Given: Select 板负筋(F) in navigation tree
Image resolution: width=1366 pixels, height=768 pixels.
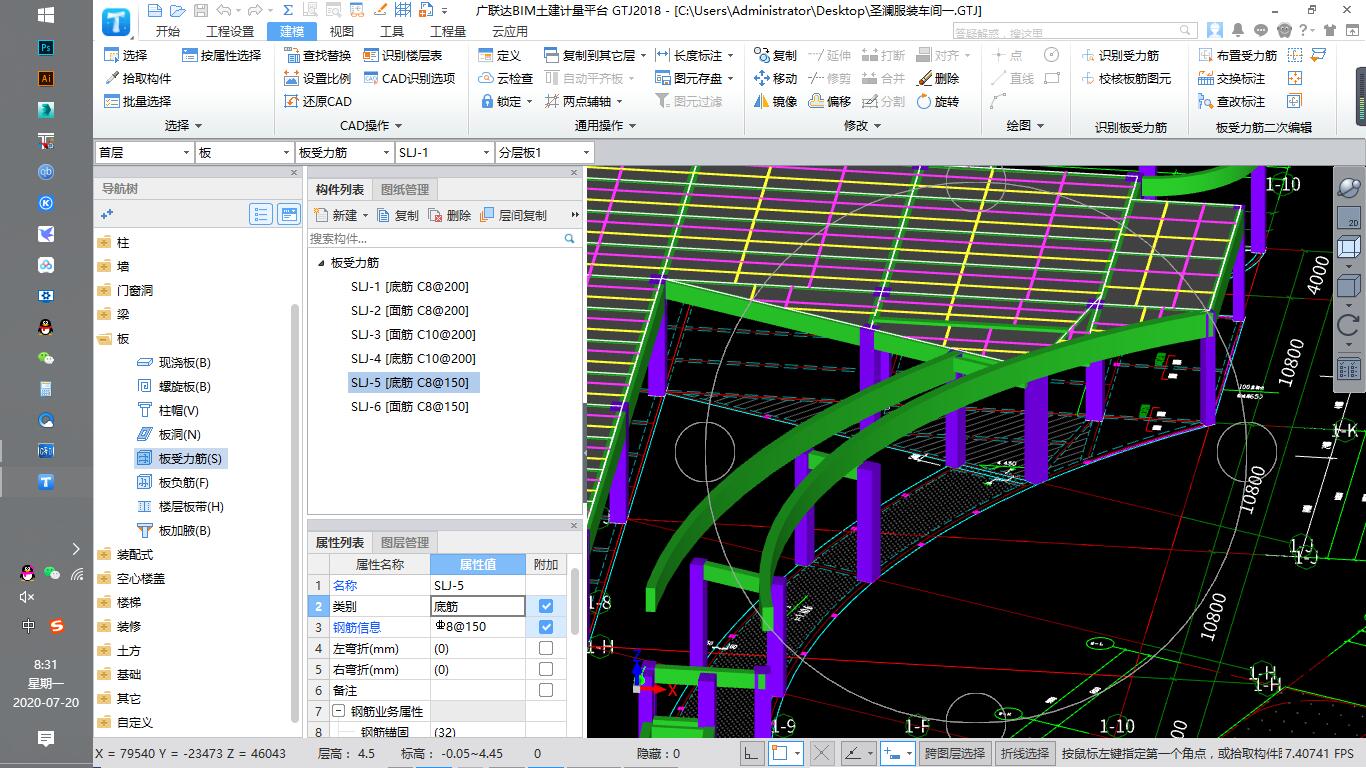Looking at the screenshot, I should pyautogui.click(x=184, y=482).
